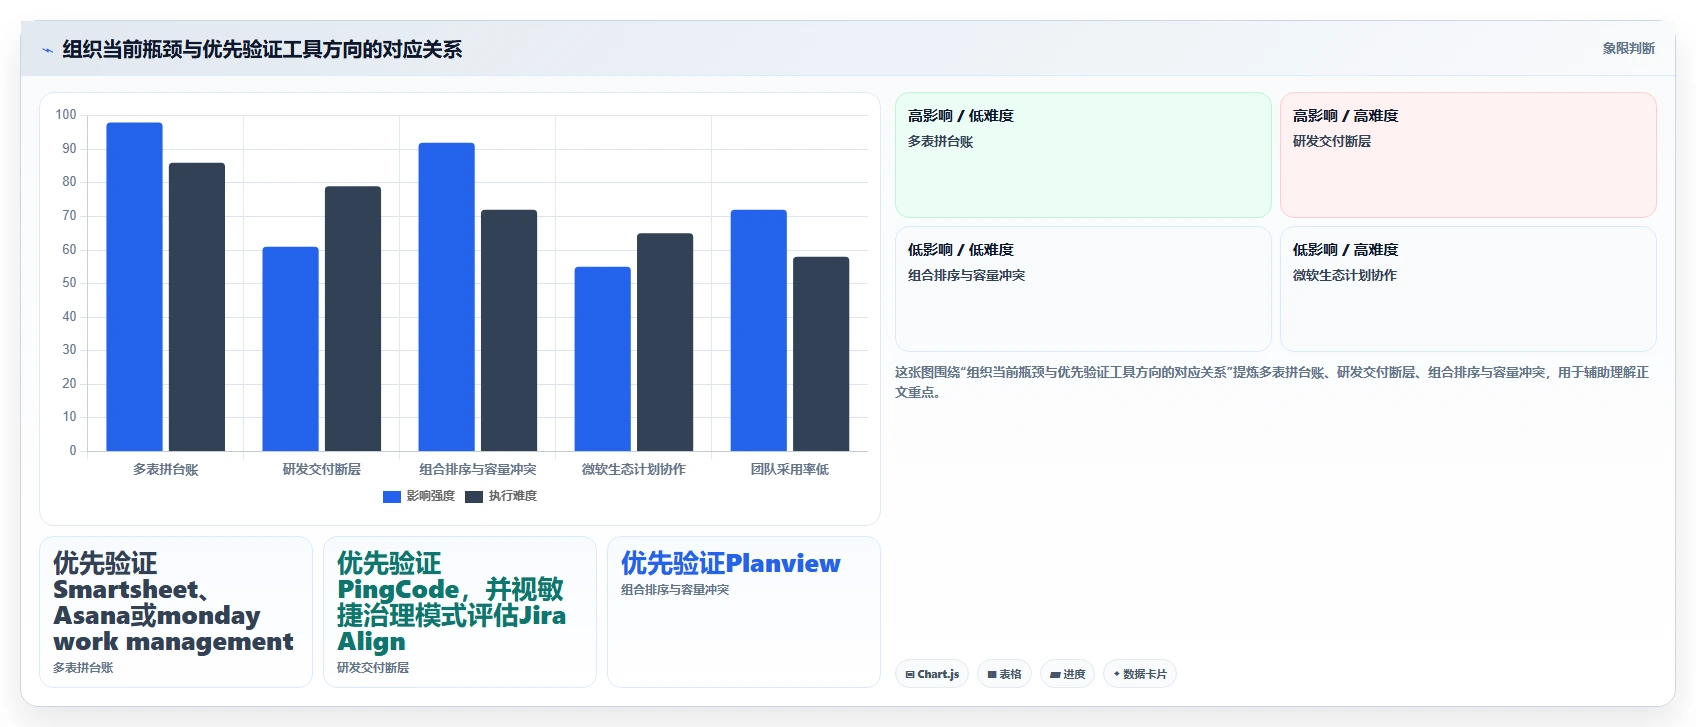Click the dark 组合排序与容量冲突 bar

click(x=509, y=330)
